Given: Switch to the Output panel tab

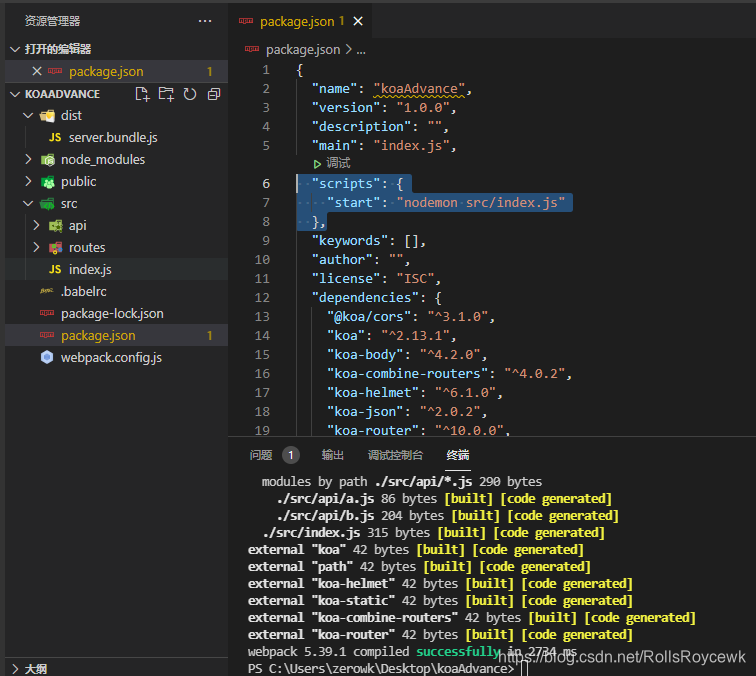Looking at the screenshot, I should 332,455.
